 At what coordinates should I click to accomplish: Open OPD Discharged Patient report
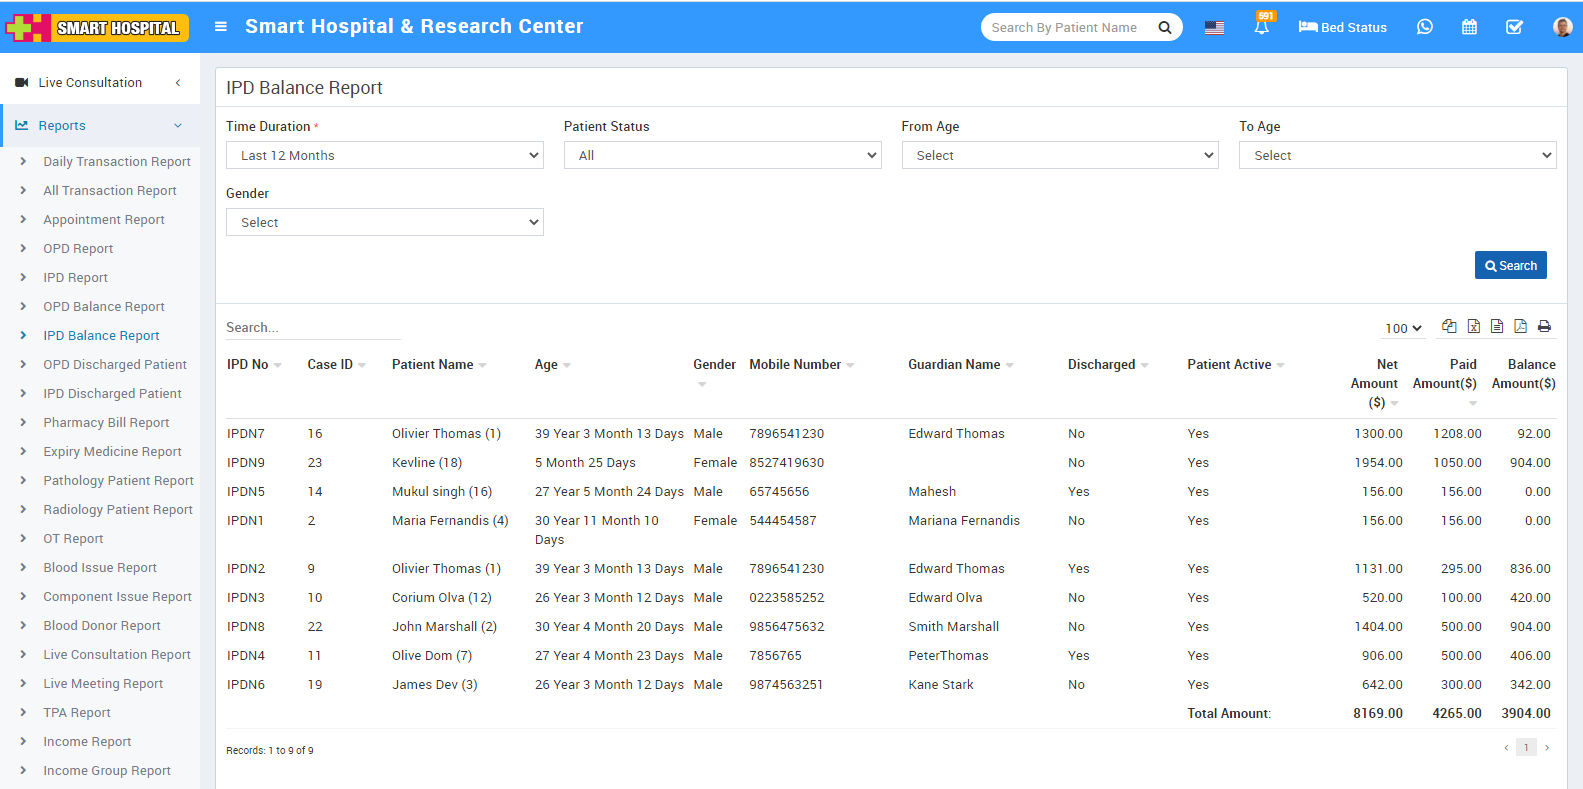(x=115, y=365)
